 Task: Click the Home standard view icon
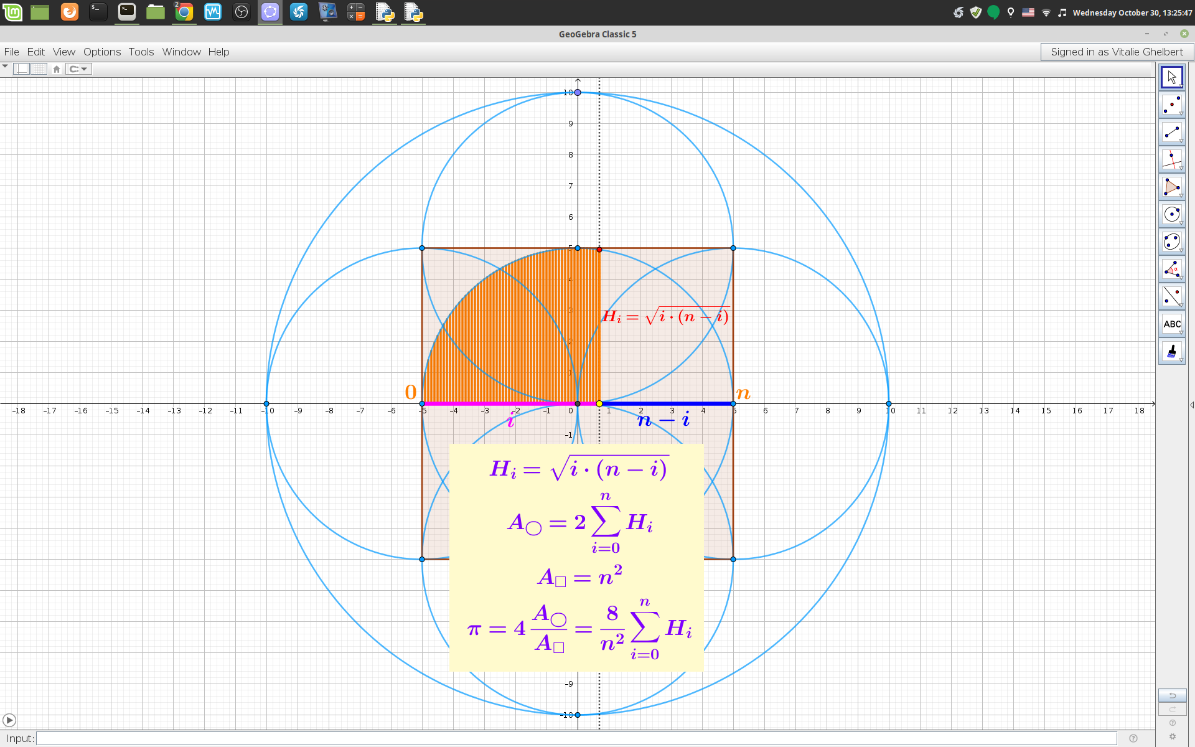click(x=56, y=69)
